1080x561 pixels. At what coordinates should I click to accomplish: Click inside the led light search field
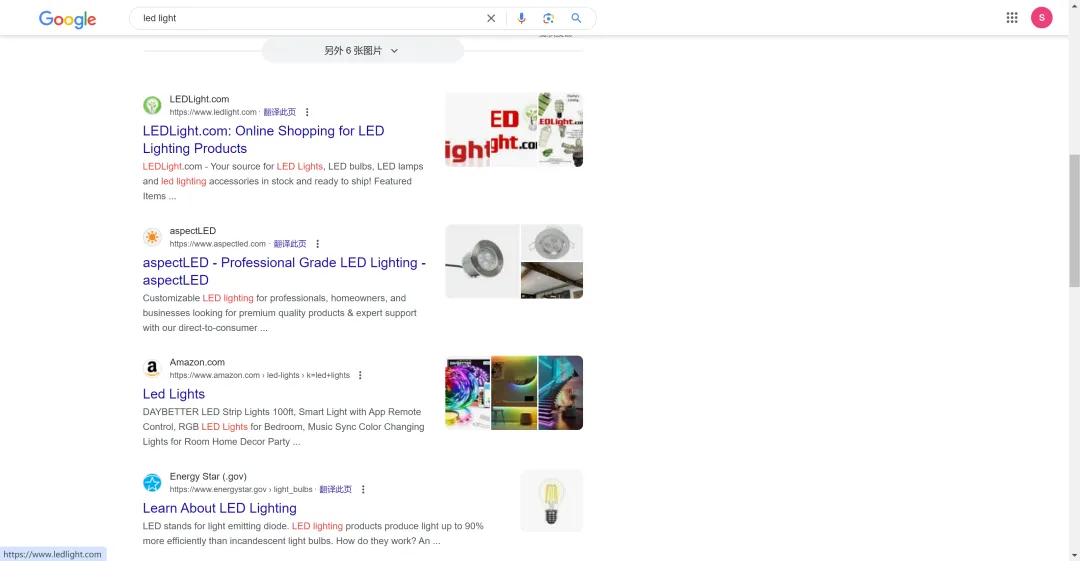coord(300,18)
